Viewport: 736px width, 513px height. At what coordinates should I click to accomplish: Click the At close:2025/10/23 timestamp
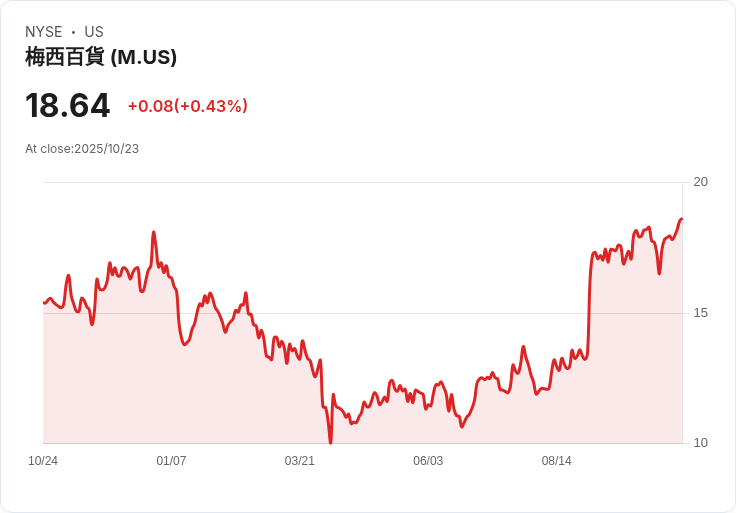click(x=82, y=149)
